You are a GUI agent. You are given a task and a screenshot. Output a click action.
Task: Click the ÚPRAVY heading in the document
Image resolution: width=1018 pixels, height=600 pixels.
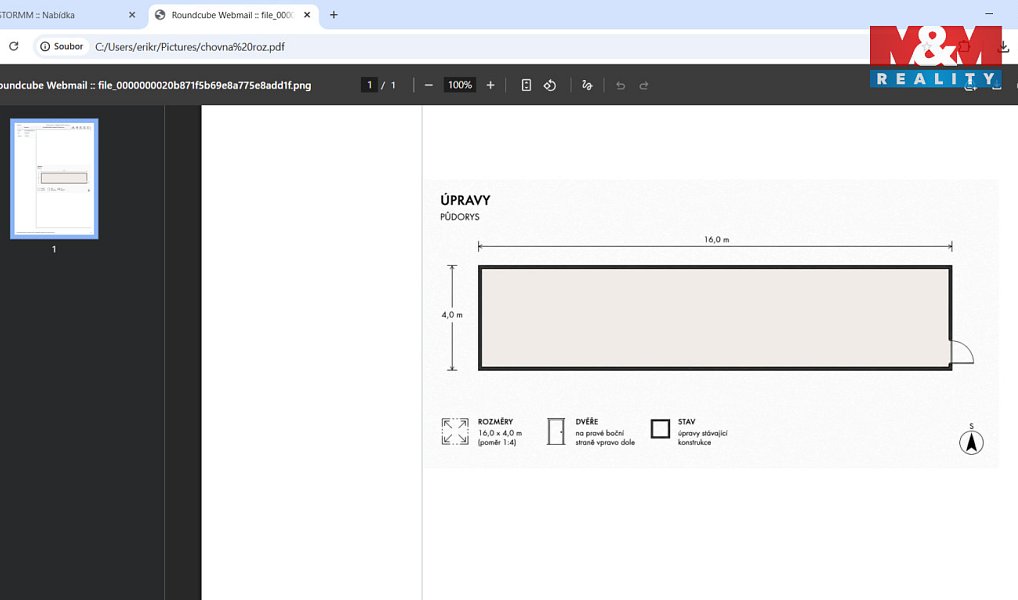tap(465, 200)
